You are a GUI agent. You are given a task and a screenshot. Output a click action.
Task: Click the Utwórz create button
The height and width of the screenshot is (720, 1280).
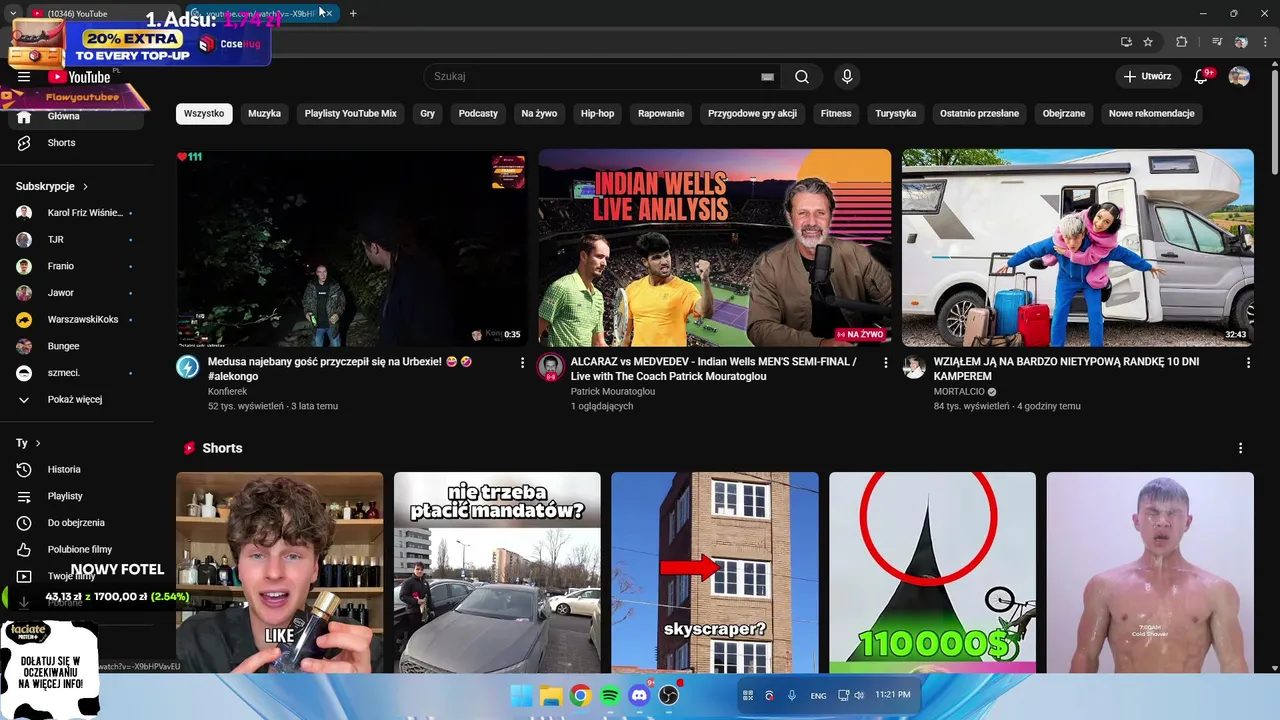pos(1147,77)
